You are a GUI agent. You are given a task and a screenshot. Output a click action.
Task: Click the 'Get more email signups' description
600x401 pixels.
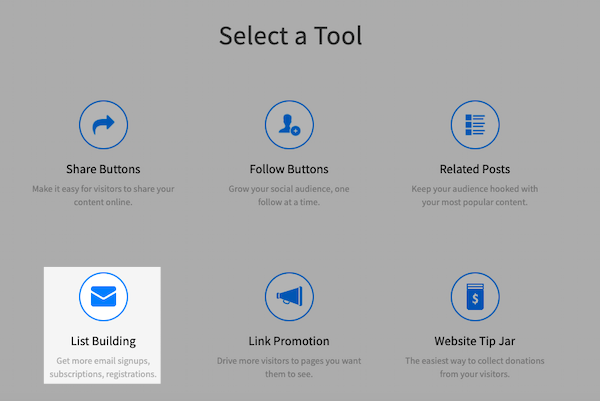pyautogui.click(x=103, y=367)
